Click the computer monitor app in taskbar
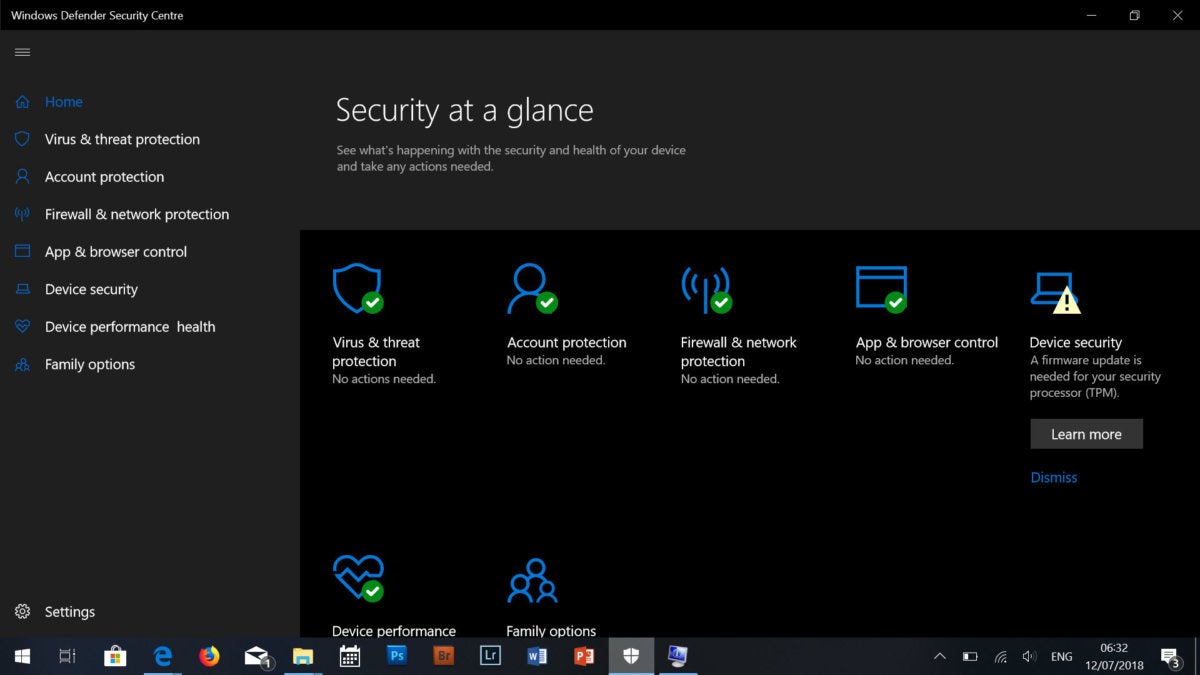Viewport: 1200px width, 675px height. [x=678, y=656]
